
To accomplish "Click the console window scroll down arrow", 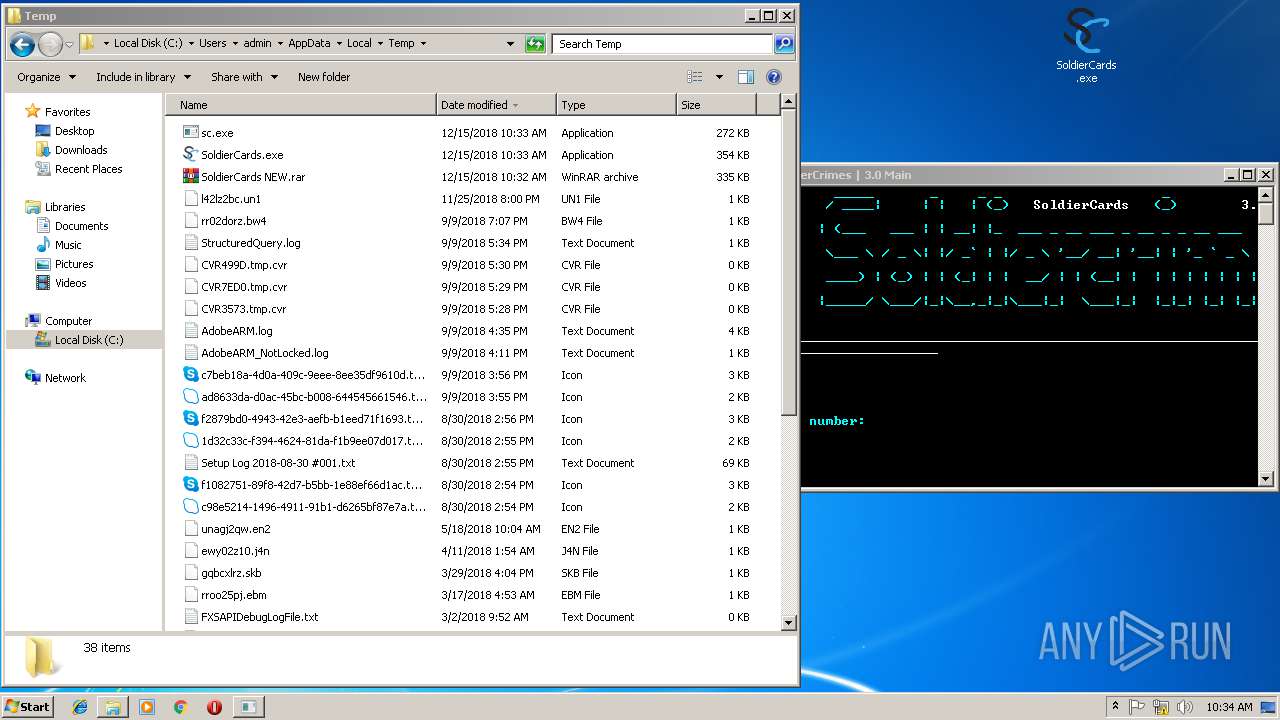I will coord(1265,479).
